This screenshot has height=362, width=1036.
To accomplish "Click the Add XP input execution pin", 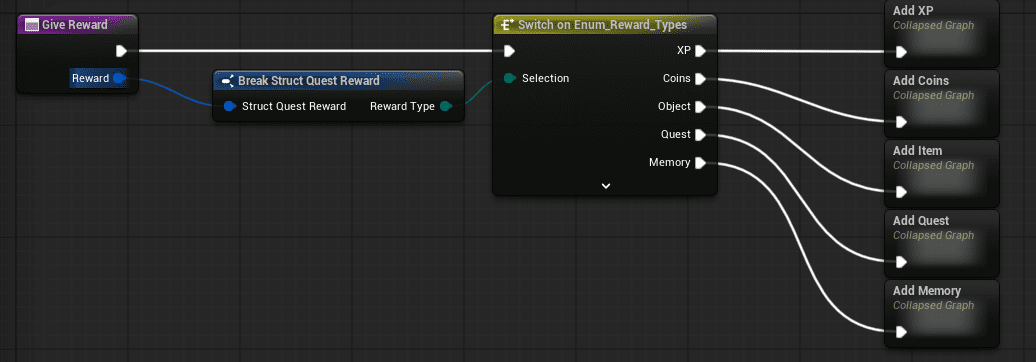I will click(901, 52).
